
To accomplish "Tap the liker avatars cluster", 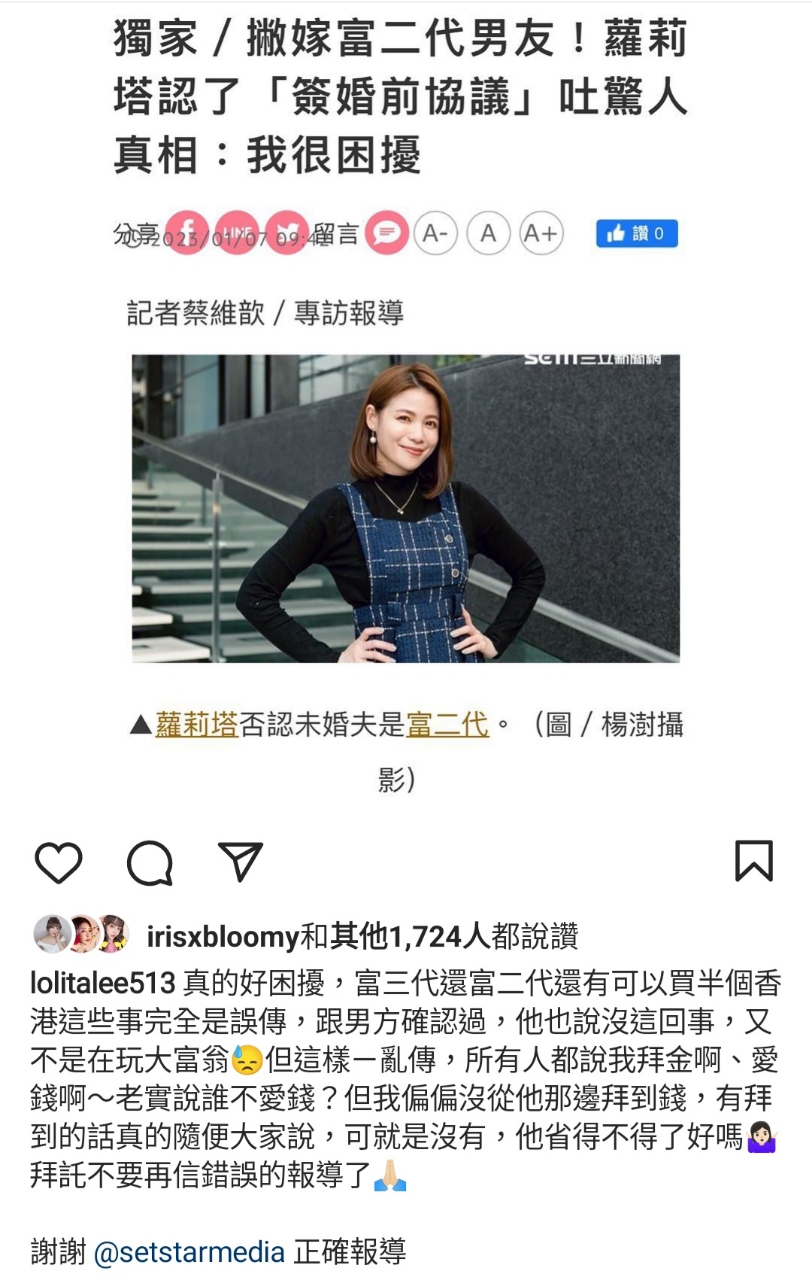I will pyautogui.click(x=81, y=934).
